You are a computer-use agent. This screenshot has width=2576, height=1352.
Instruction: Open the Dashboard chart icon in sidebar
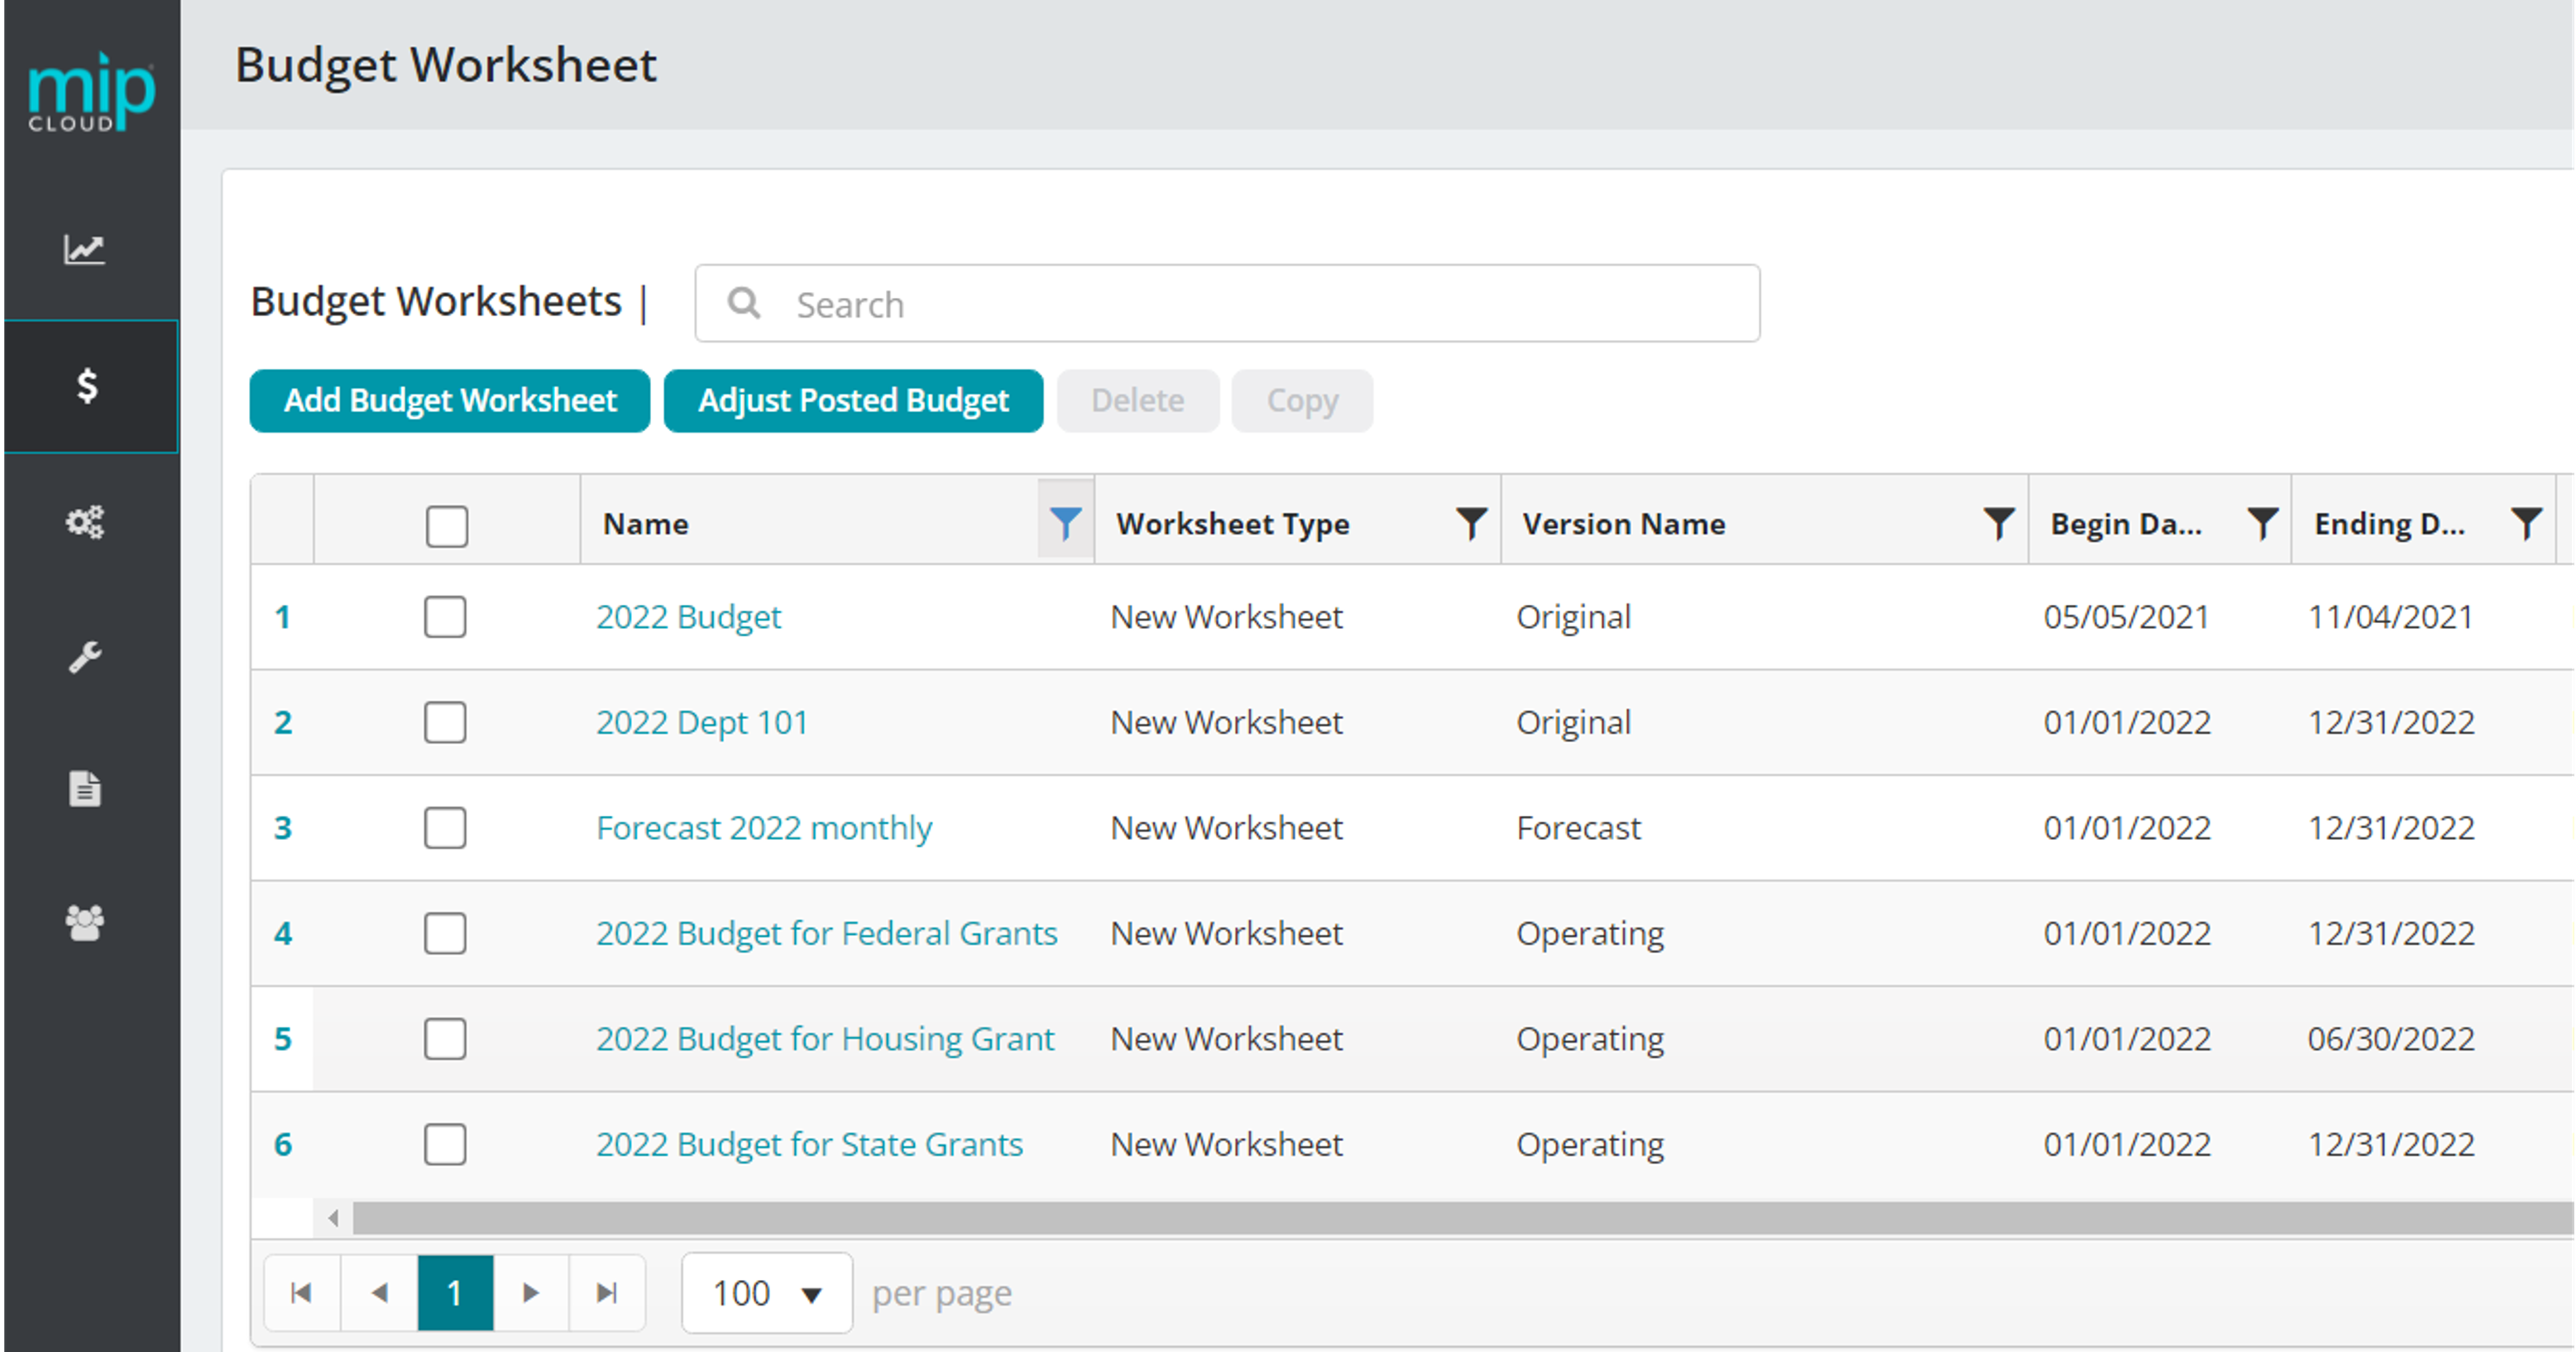coord(86,250)
